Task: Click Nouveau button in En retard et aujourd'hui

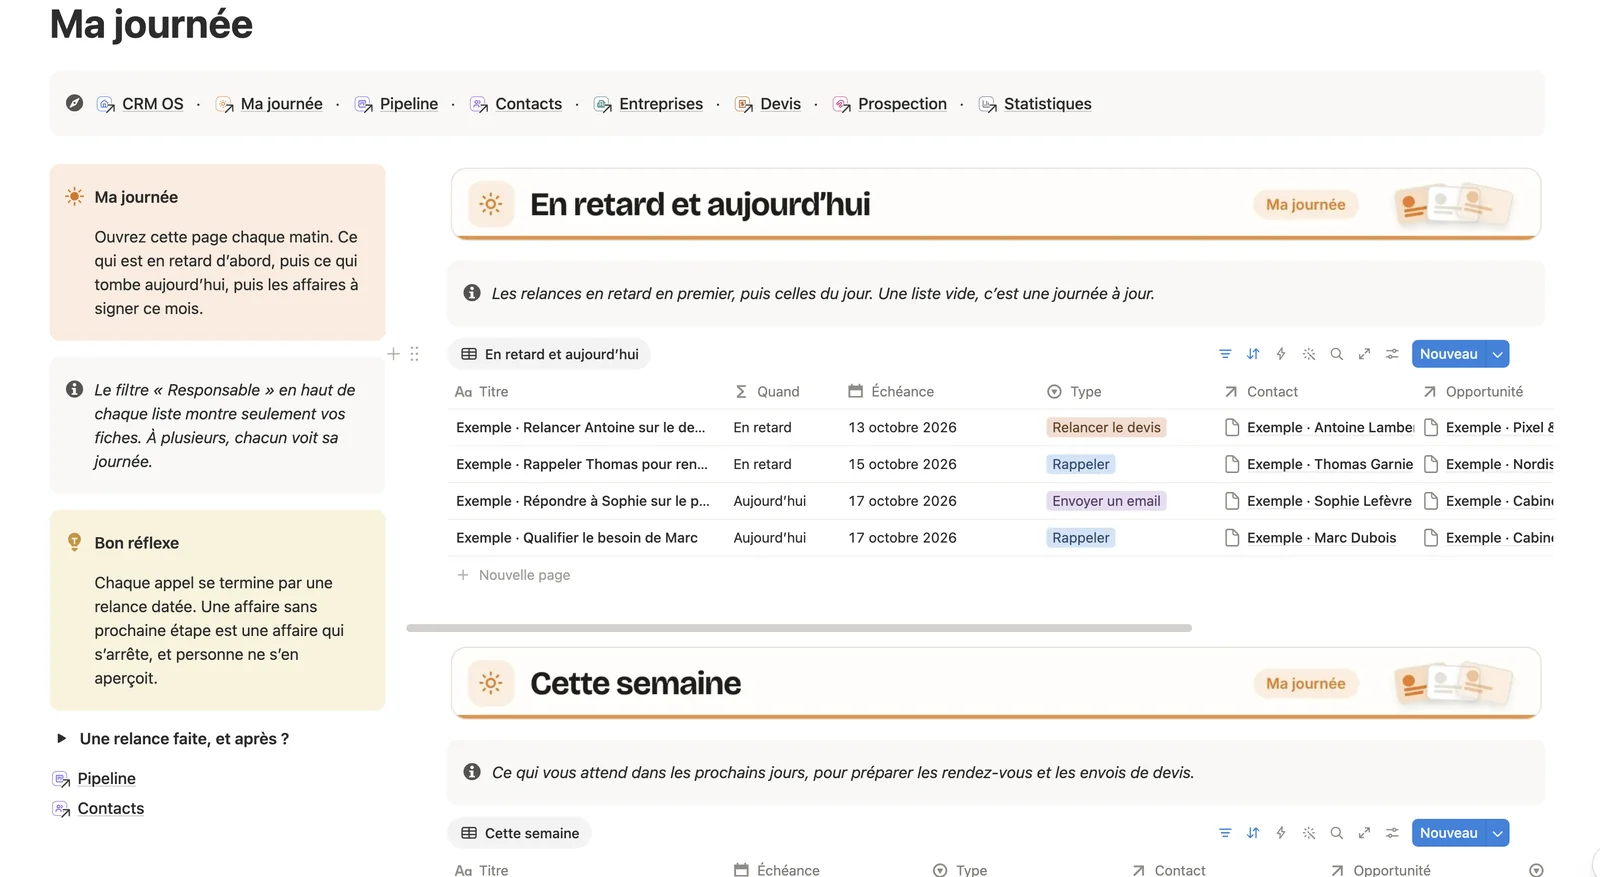Action: click(x=1449, y=354)
